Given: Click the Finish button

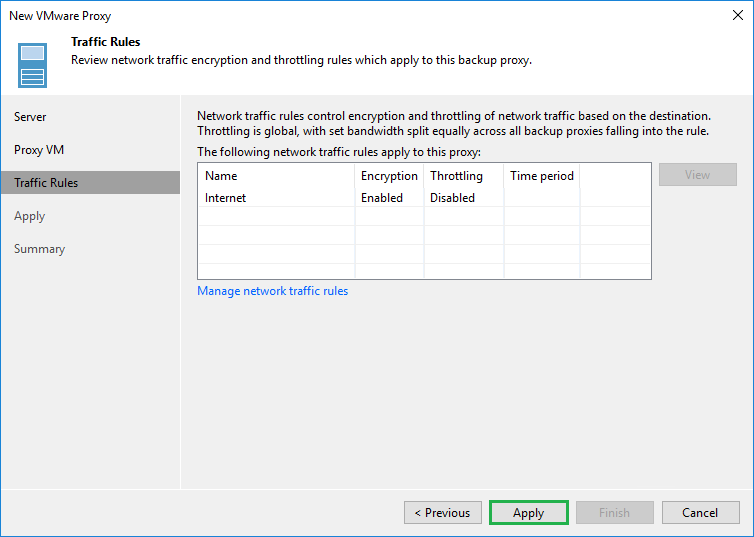Looking at the screenshot, I should coord(614,513).
